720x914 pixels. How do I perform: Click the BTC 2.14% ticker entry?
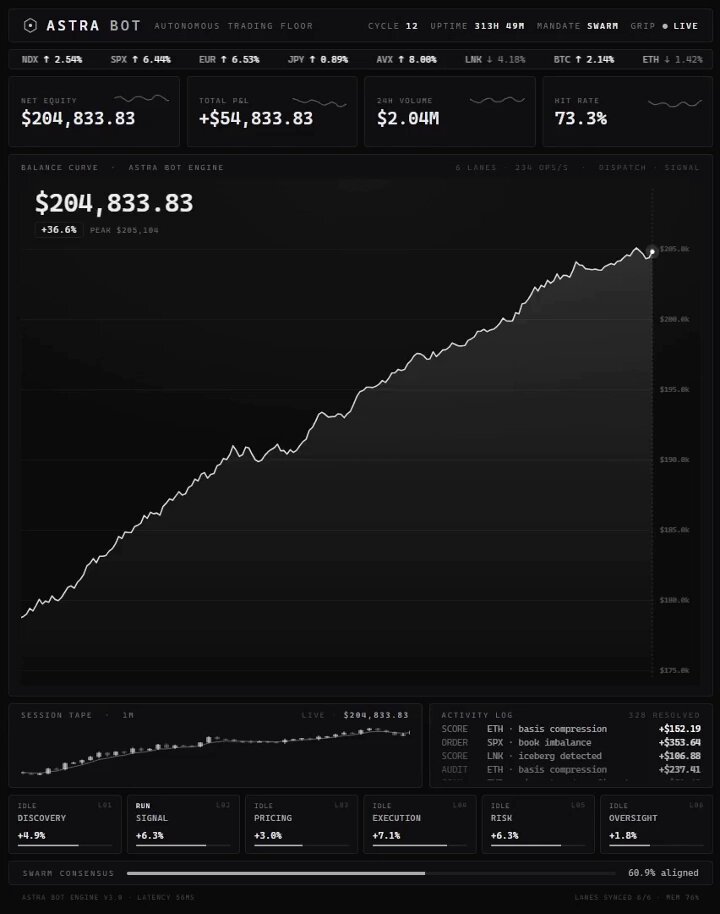[584, 59]
